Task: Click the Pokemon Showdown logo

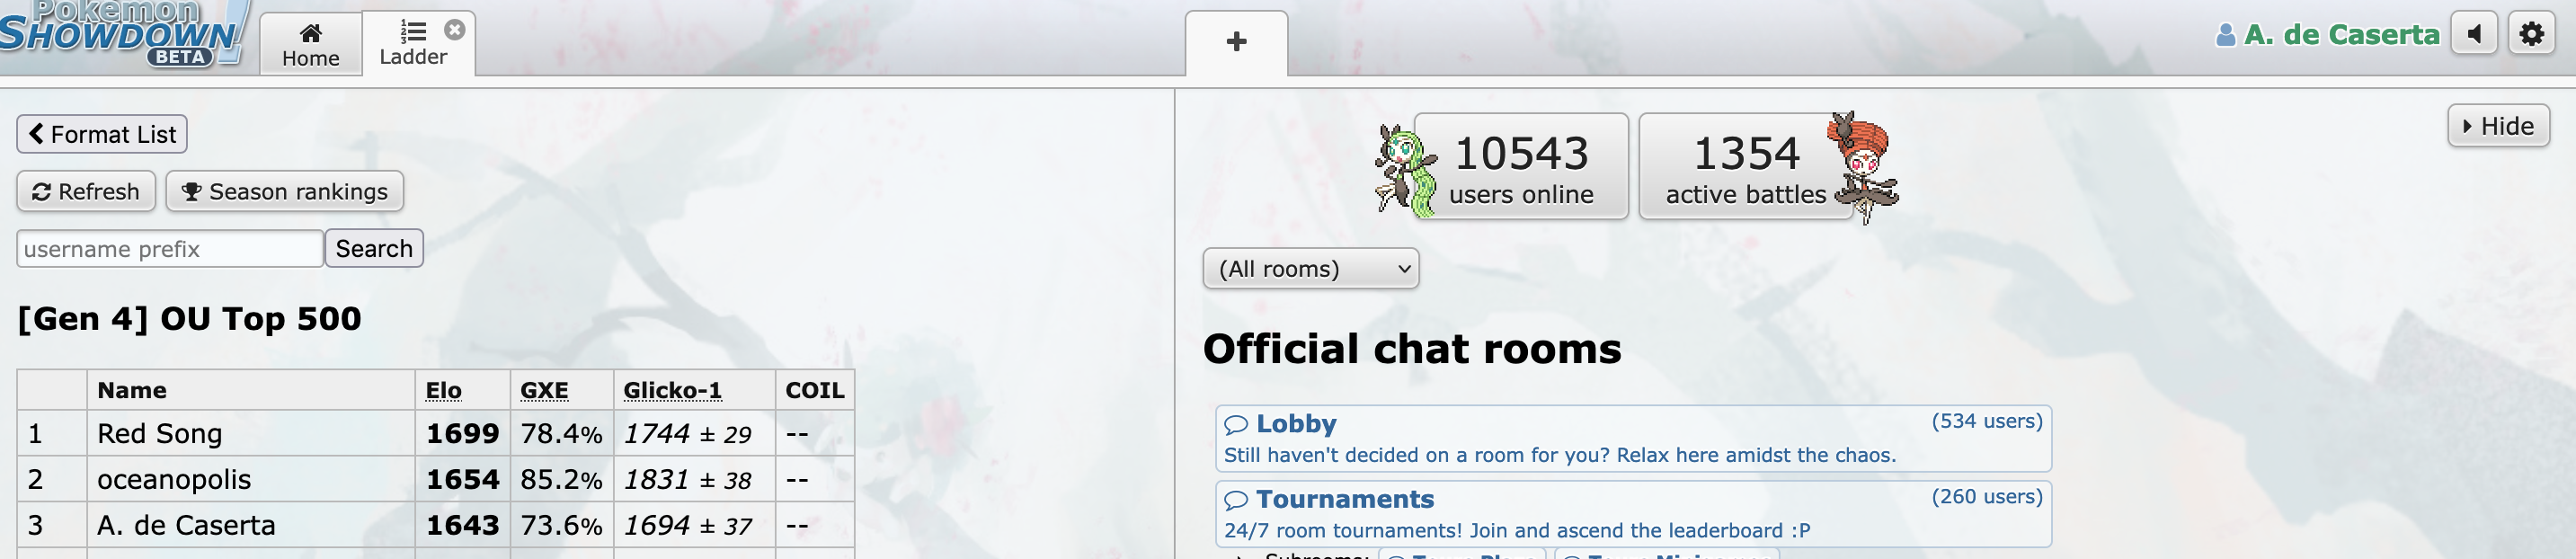Action: pos(123,34)
